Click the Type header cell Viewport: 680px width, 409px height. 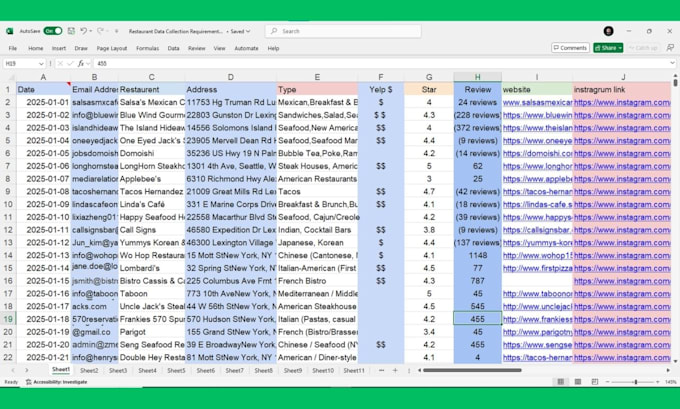[x=317, y=89]
